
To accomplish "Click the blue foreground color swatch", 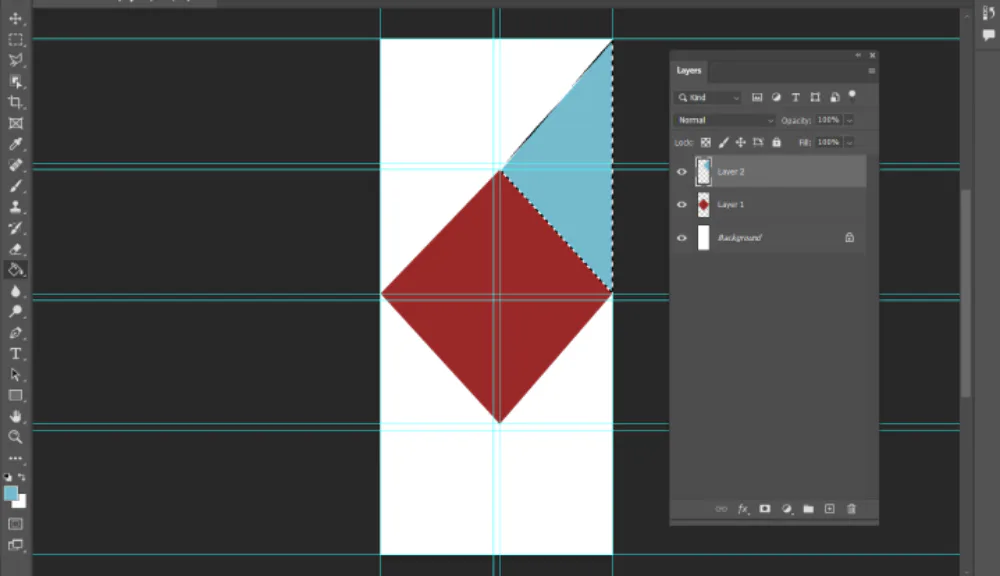I will [x=11, y=493].
